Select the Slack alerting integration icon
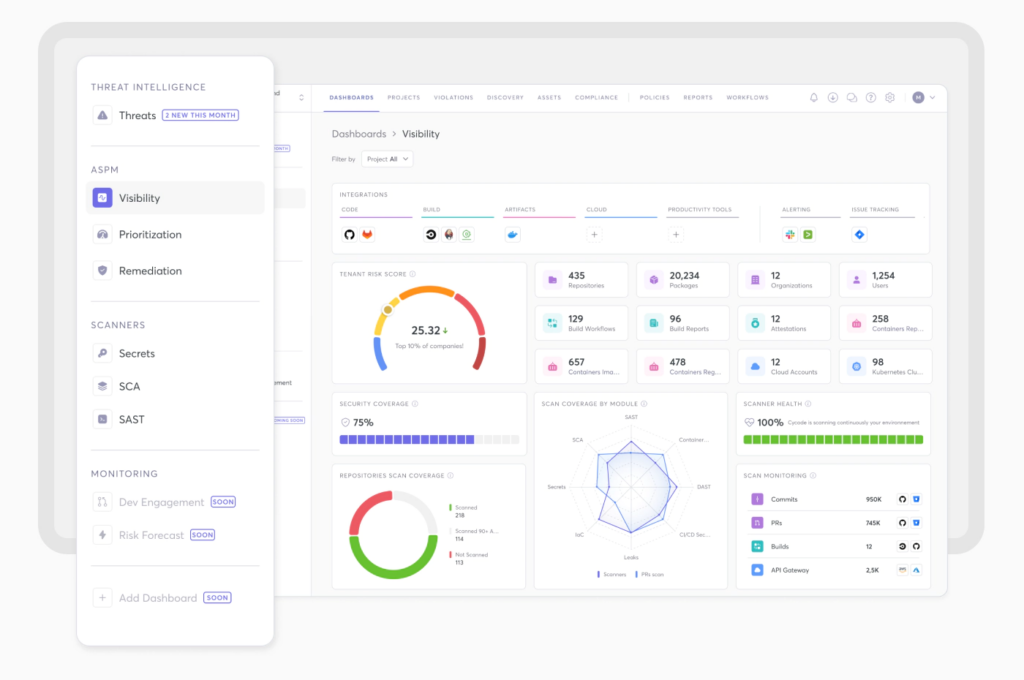The width and height of the screenshot is (1024, 680). pos(790,235)
